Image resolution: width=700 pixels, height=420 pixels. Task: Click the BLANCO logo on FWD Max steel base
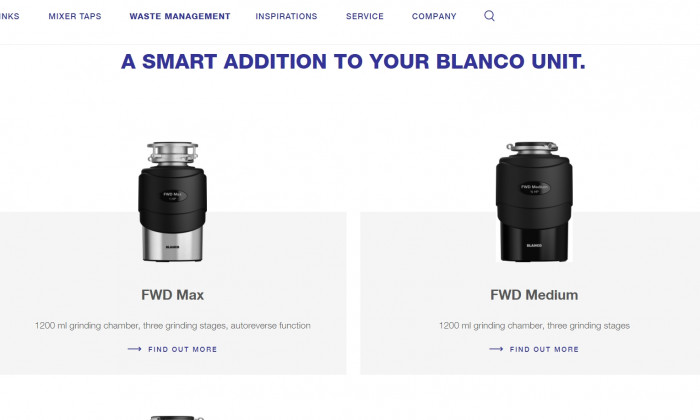tap(172, 246)
